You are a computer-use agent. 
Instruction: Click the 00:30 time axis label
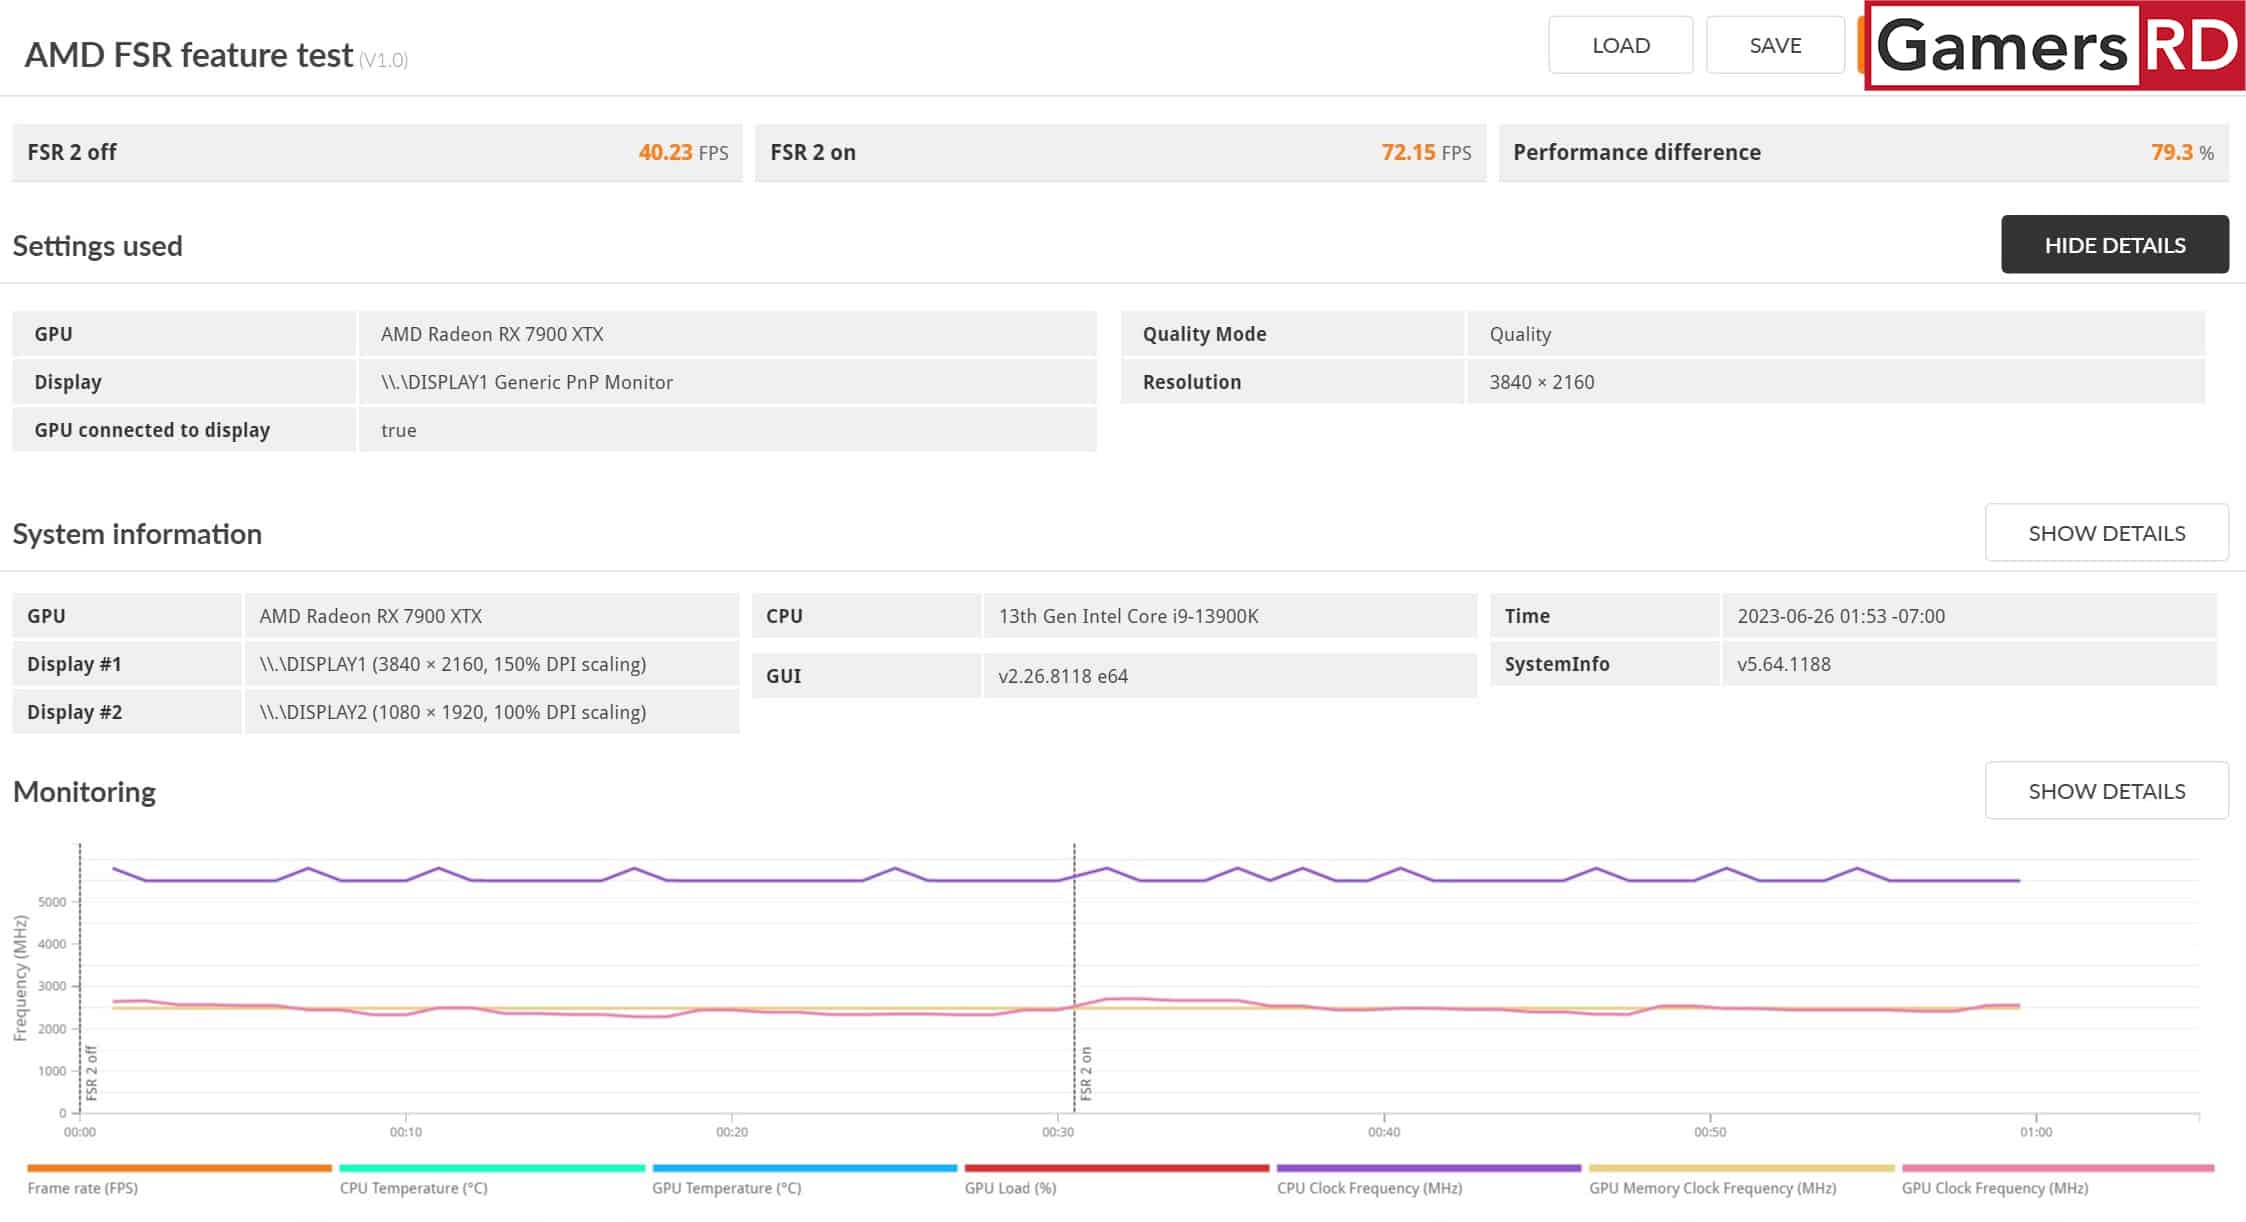coord(1058,1132)
